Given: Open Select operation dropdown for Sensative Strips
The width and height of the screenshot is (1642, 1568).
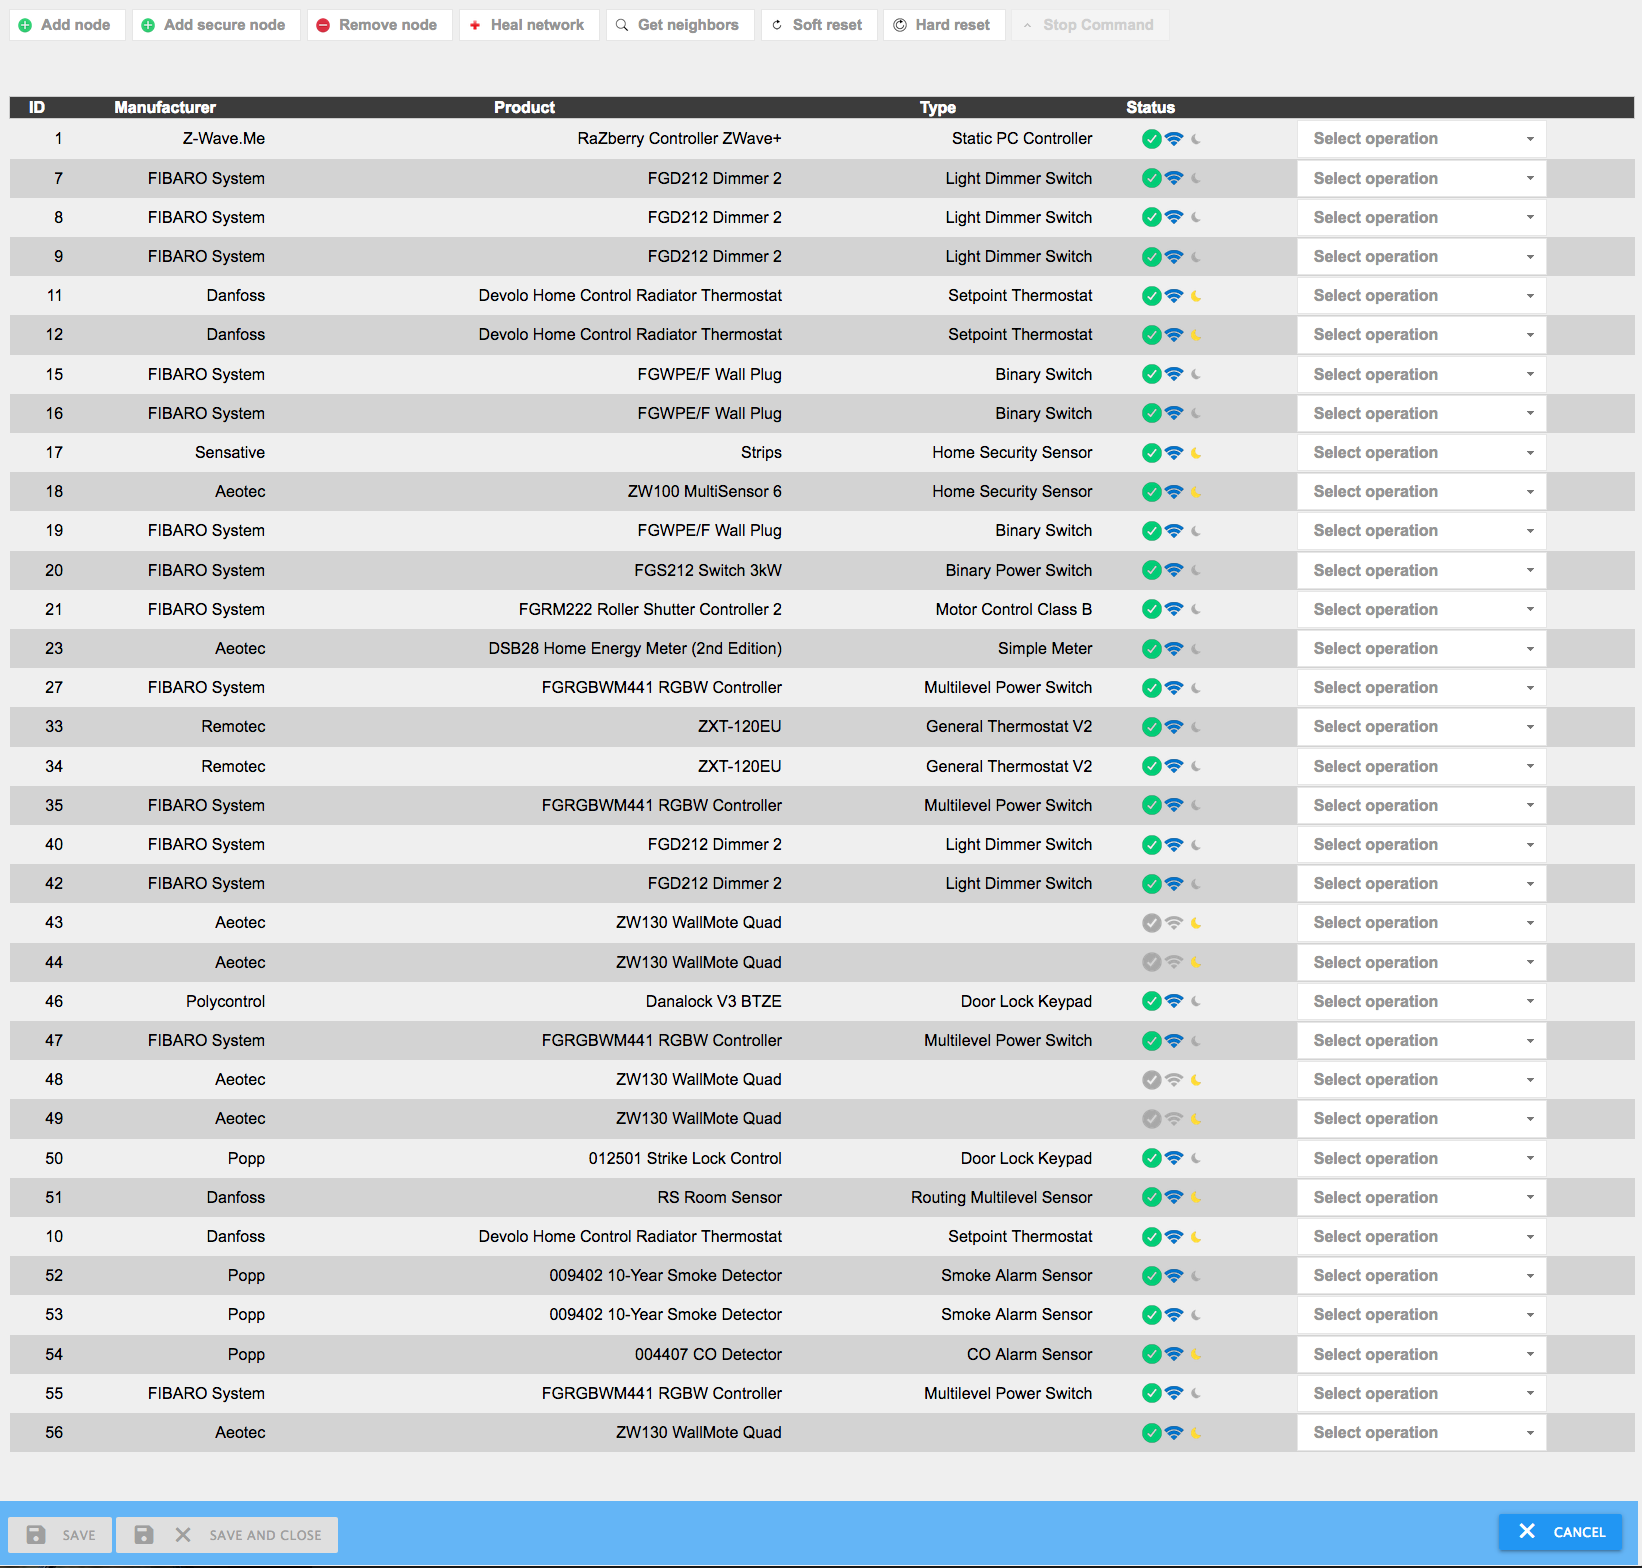Looking at the screenshot, I should click(x=1421, y=453).
